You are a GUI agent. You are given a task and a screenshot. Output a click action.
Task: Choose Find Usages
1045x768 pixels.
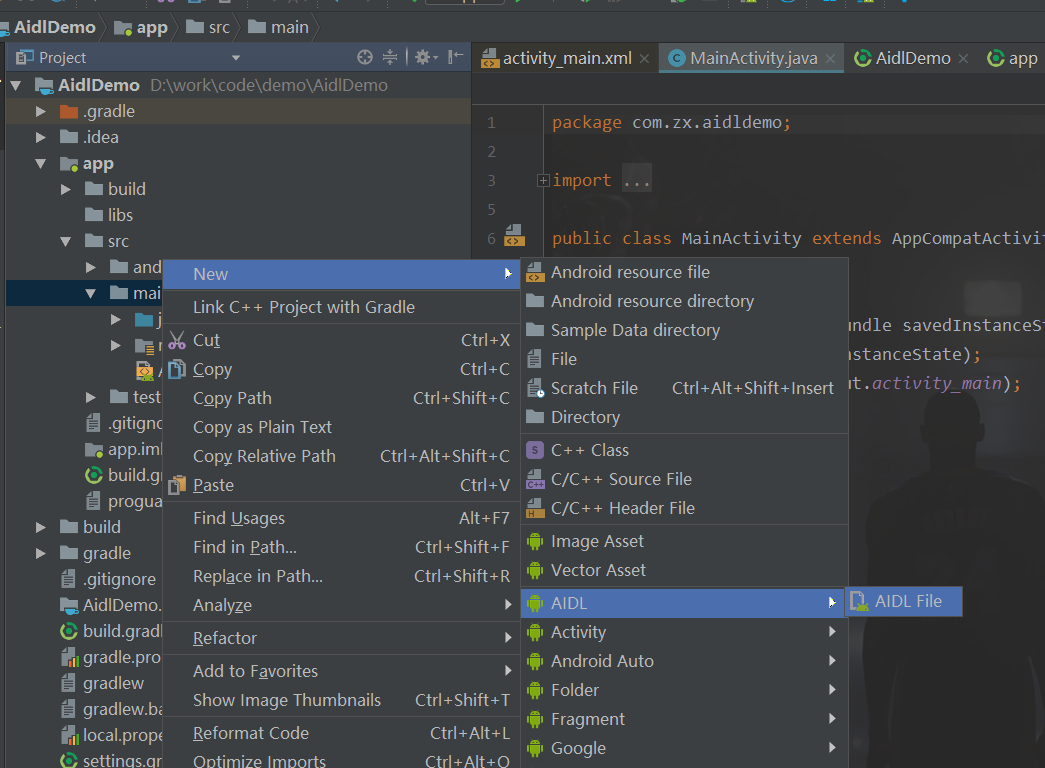(x=341, y=518)
